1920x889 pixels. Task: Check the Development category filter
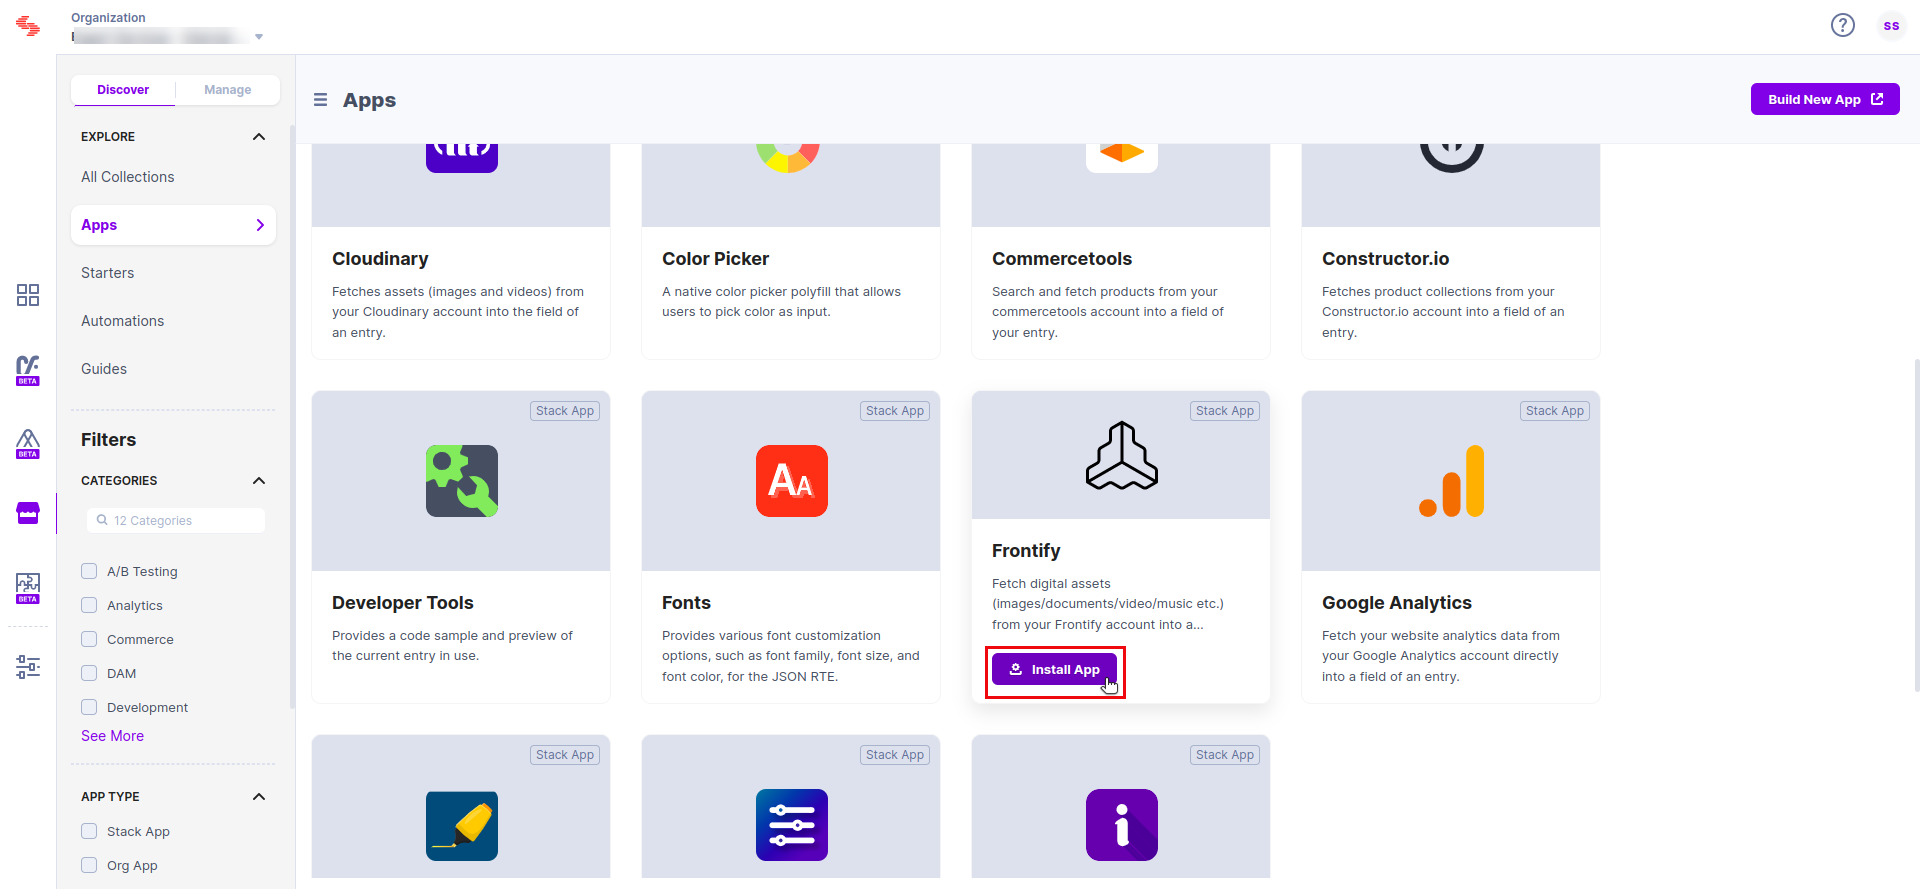89,707
